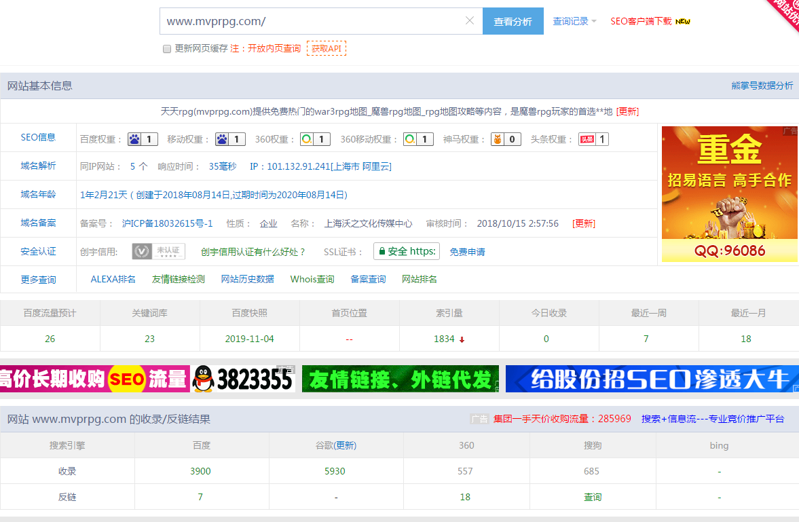Screen dimensions: 799x522
Task: Open the red 重金 QQ:96086 advertisement
Action: [729, 194]
